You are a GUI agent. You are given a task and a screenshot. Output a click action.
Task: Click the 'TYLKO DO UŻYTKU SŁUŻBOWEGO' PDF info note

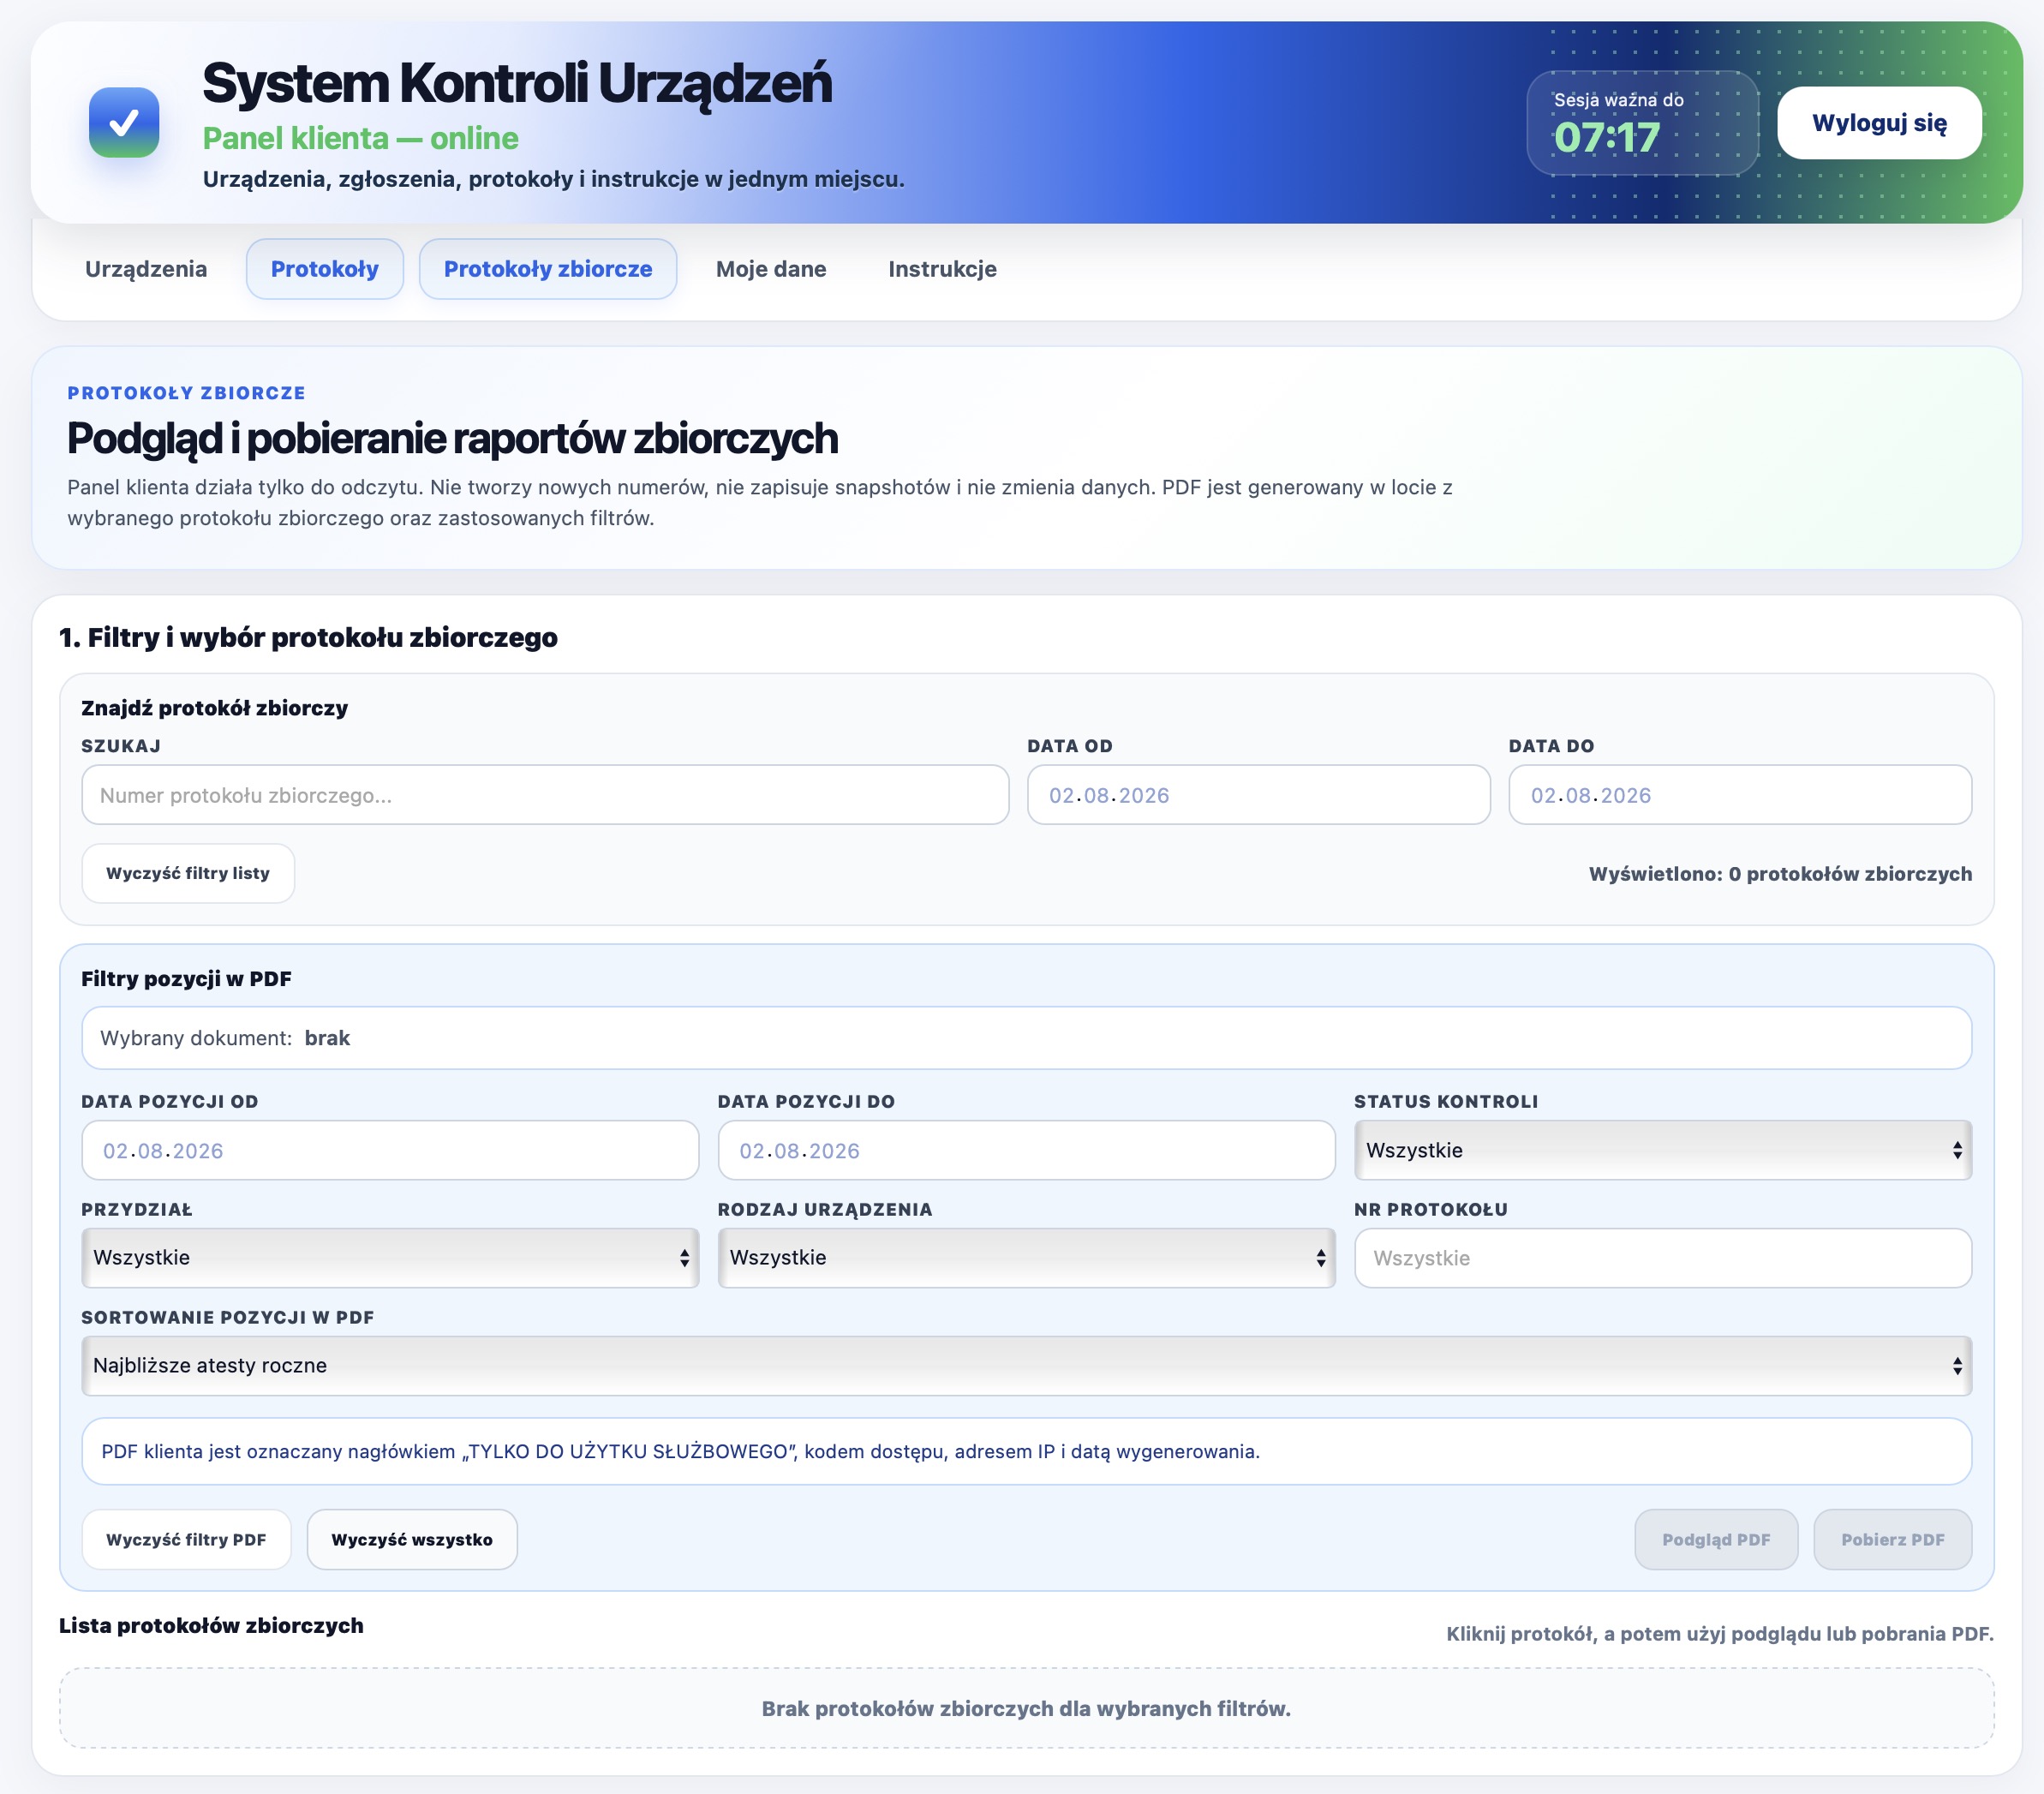click(1026, 1451)
